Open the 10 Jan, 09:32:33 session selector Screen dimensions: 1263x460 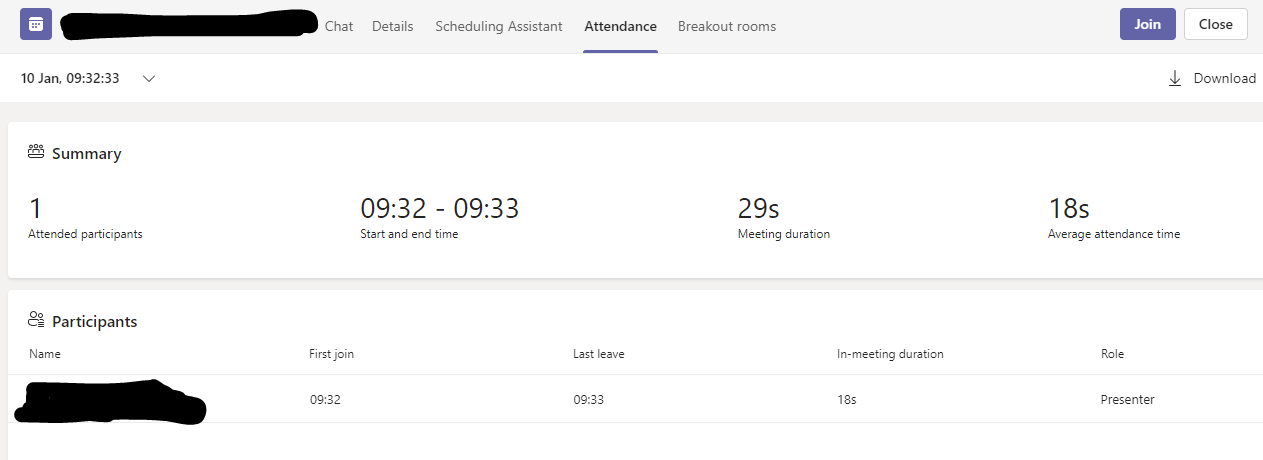click(70, 79)
